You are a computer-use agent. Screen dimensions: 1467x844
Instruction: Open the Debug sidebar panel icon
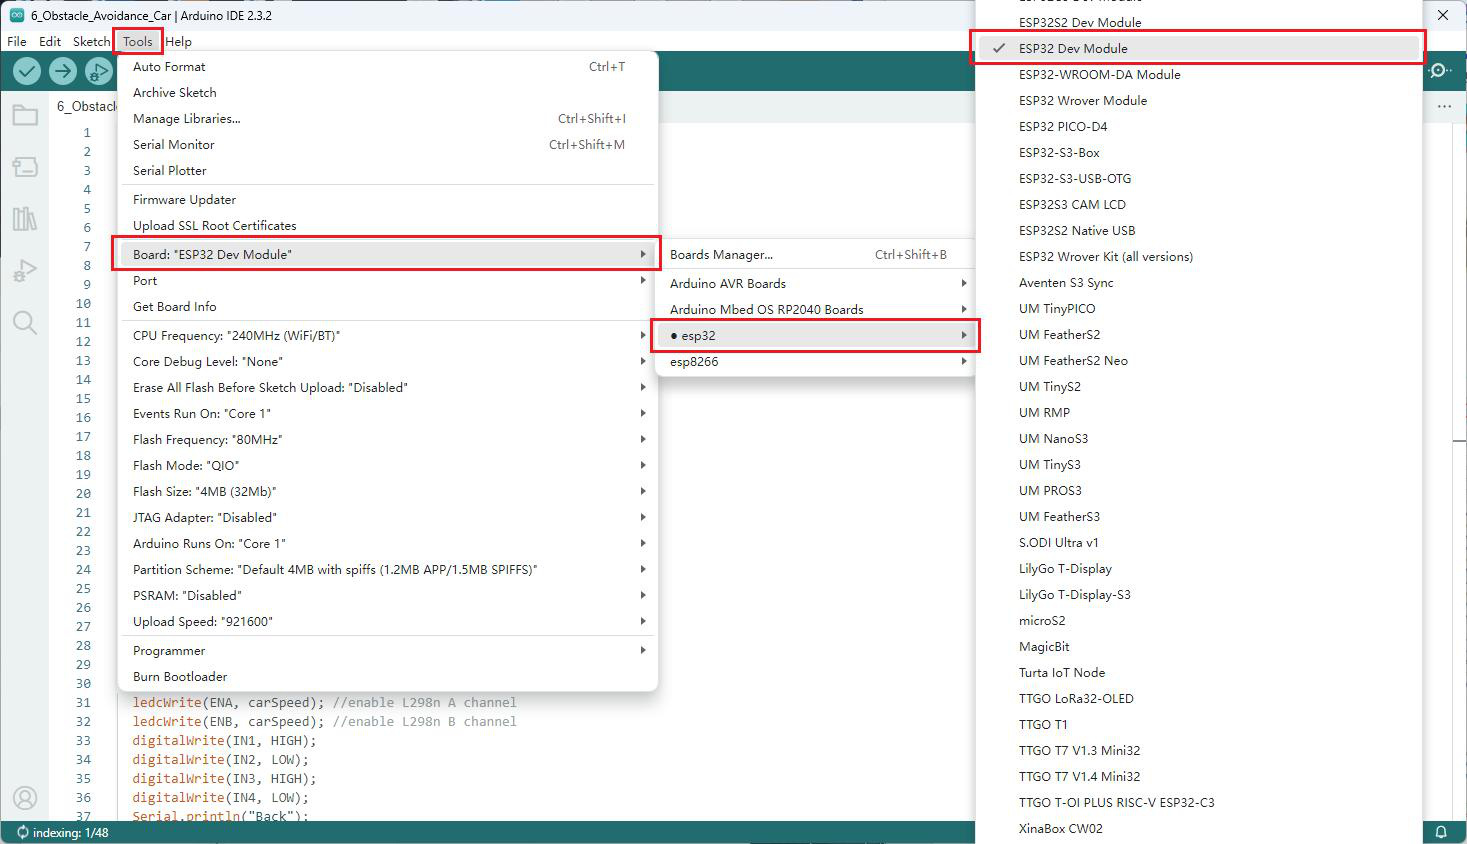click(25, 270)
